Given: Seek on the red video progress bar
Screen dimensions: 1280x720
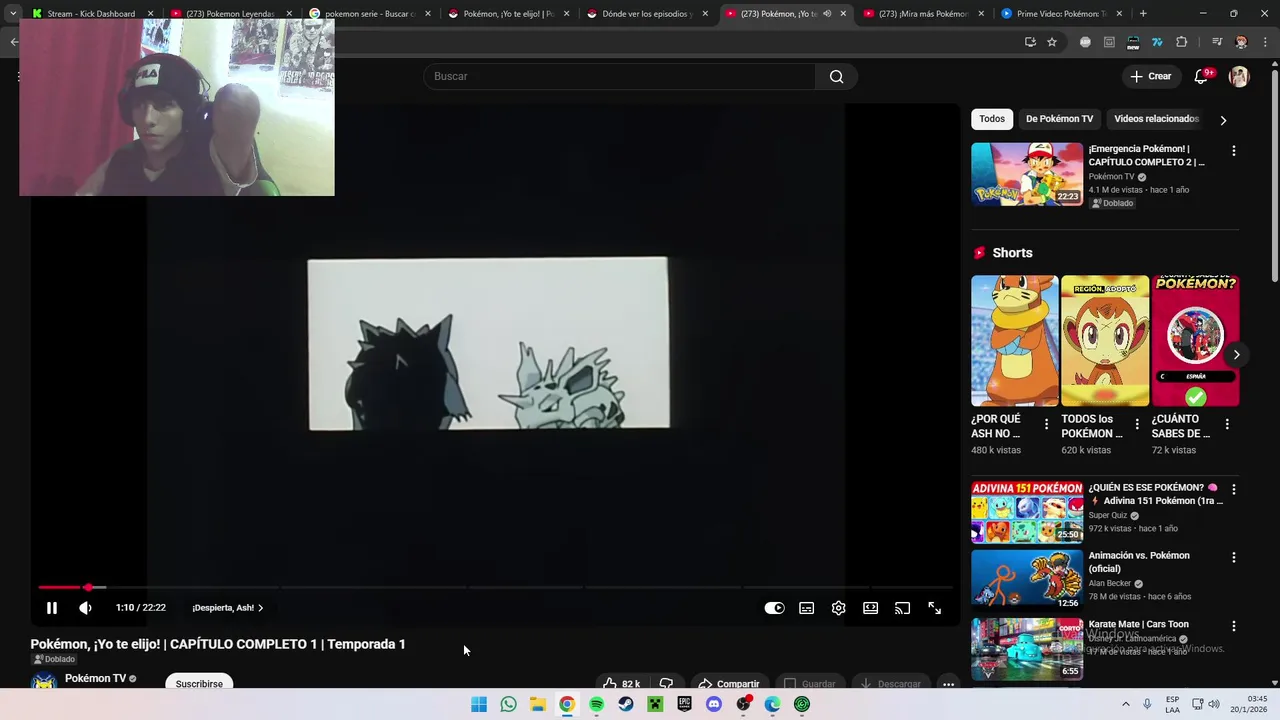Looking at the screenshot, I should [495, 587].
